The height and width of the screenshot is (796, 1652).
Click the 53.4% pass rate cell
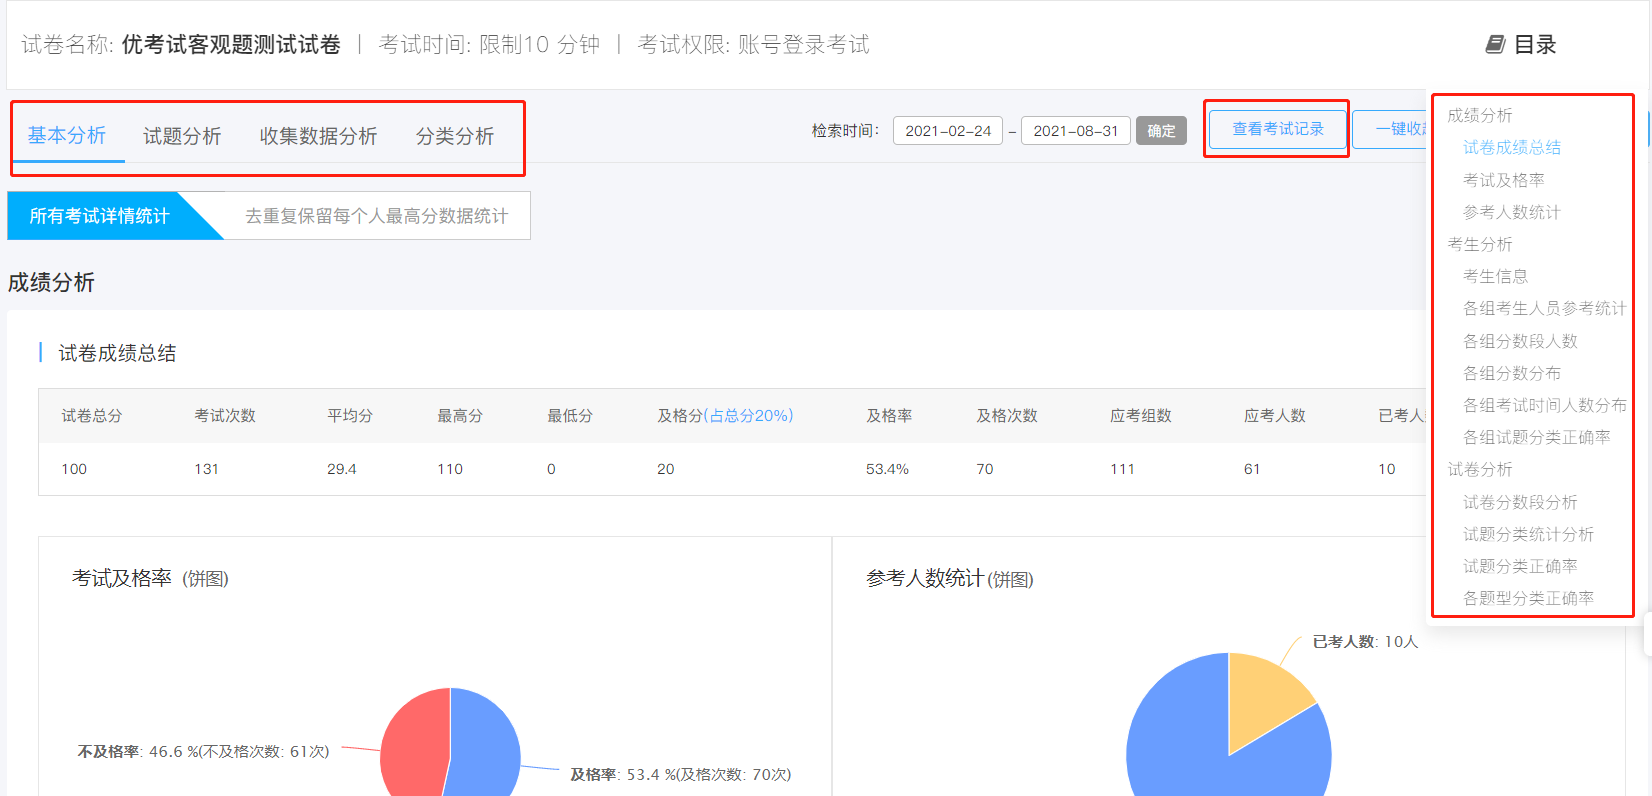pyautogui.click(x=887, y=469)
